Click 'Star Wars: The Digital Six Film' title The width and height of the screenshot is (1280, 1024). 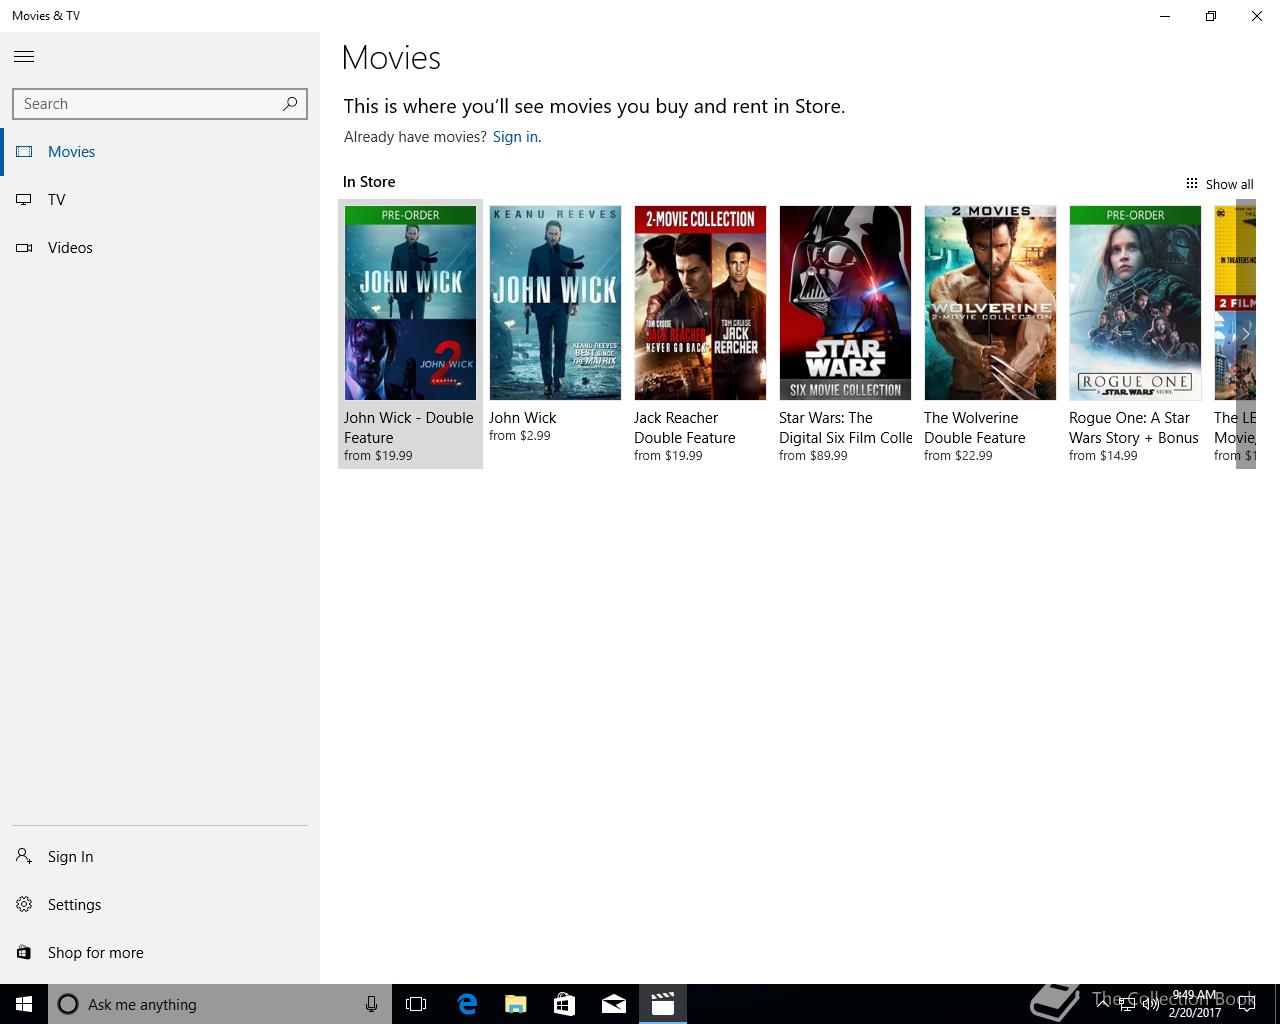point(846,428)
